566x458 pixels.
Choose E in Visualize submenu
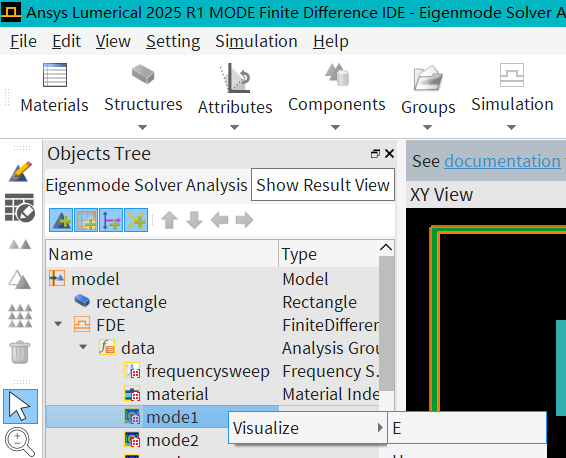pos(467,428)
